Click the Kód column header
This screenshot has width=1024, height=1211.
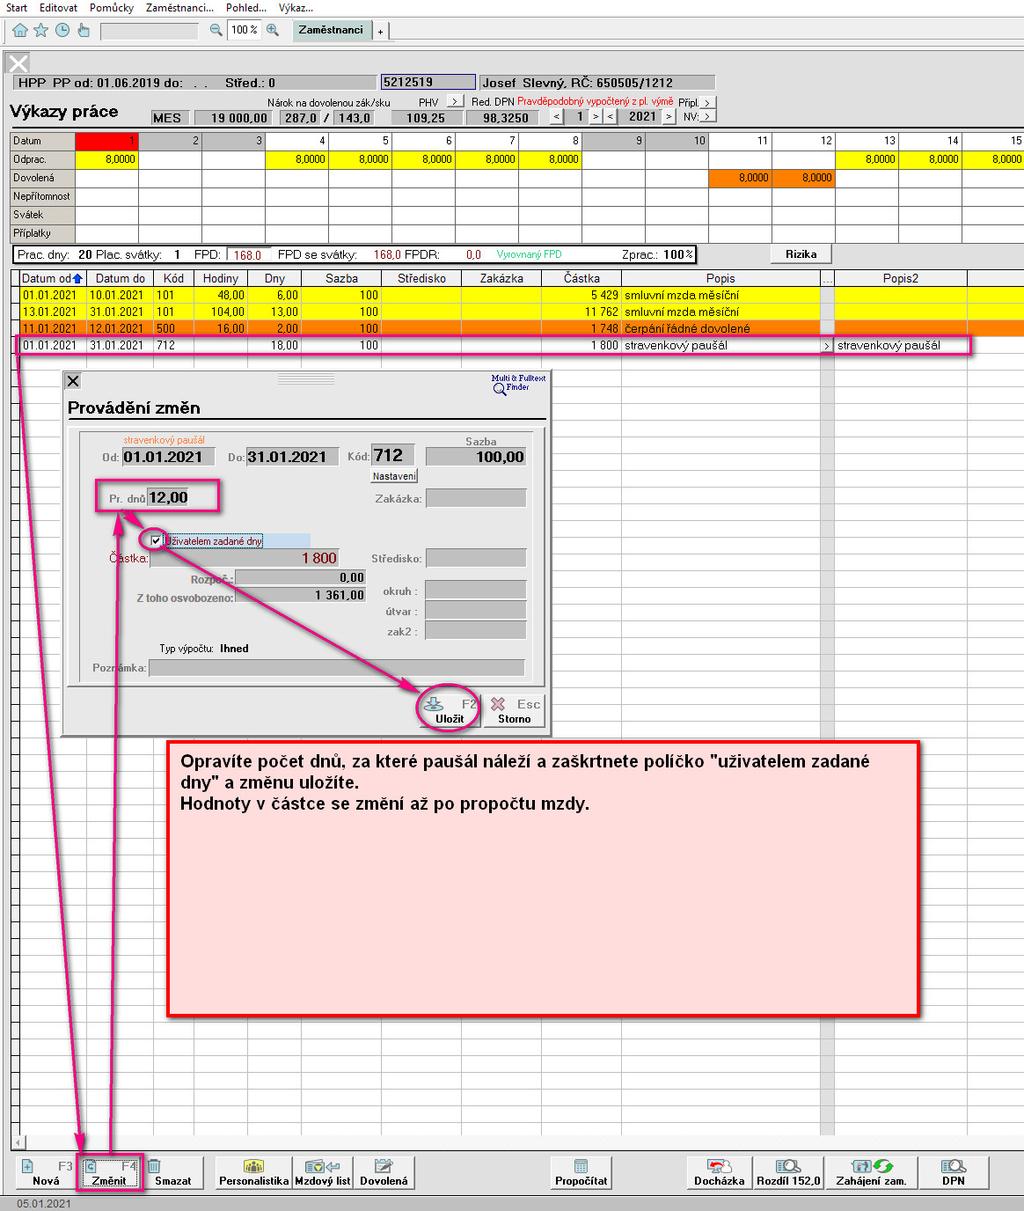[173, 278]
